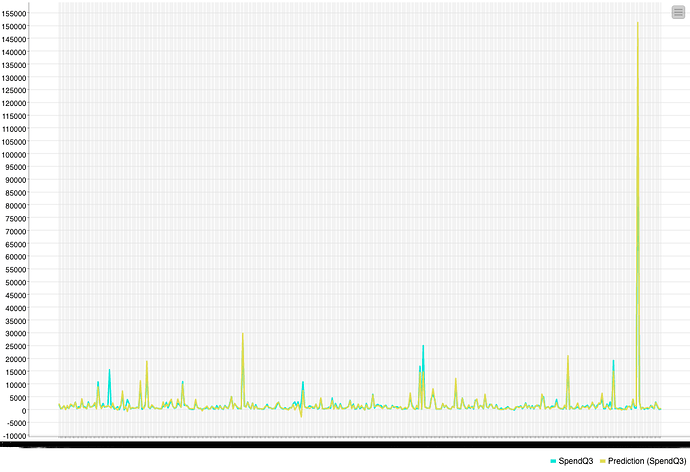Click the y-axis label -5000
Screen dimensions: 690x472
pyautogui.click(x=16, y=423)
